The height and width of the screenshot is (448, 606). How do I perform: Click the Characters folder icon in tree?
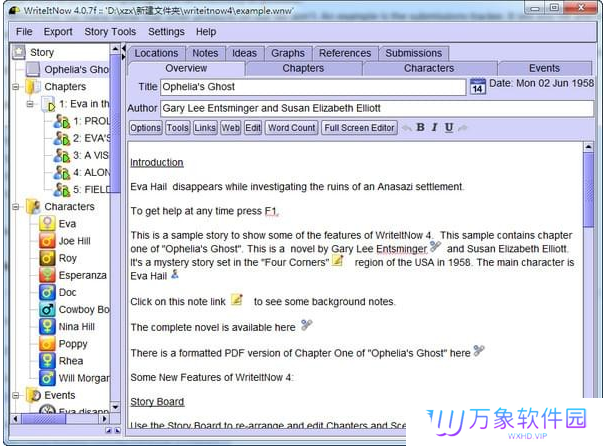[x=33, y=206]
